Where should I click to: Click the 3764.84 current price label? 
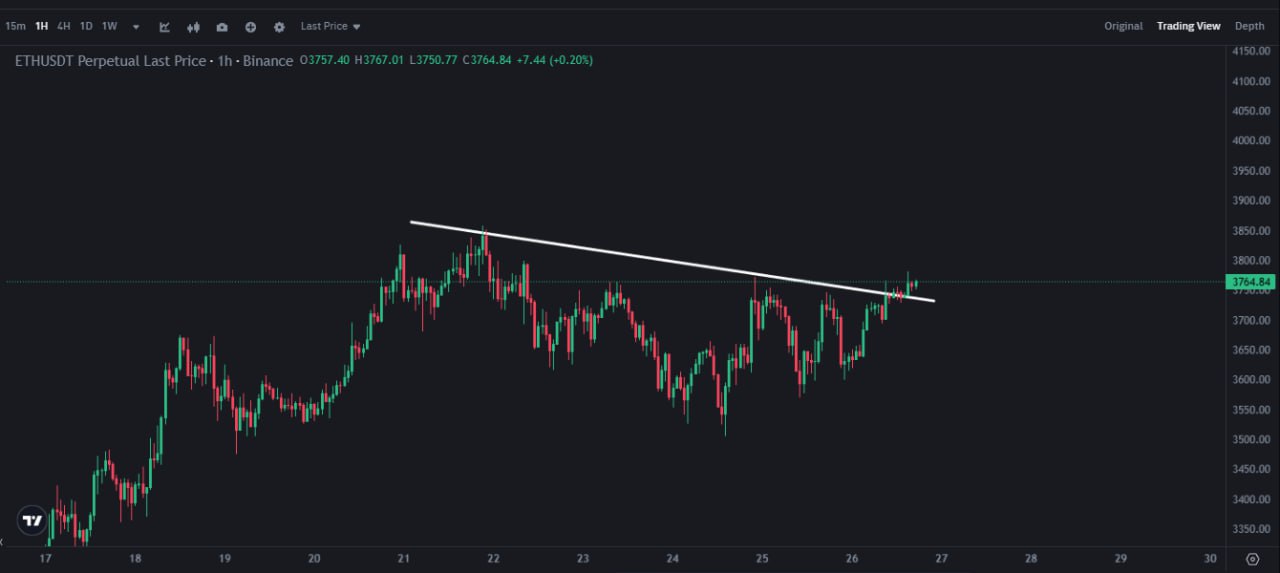click(x=1251, y=282)
